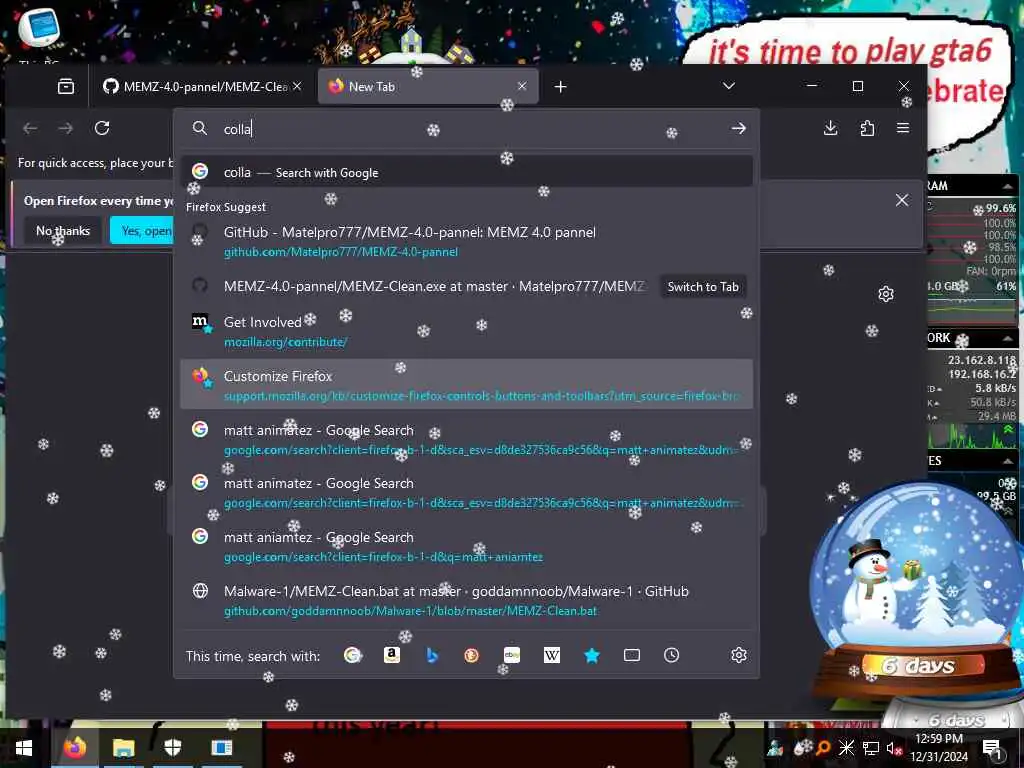Click Firefox in the taskbar
Screen dimensions: 1024x768
click(74, 748)
